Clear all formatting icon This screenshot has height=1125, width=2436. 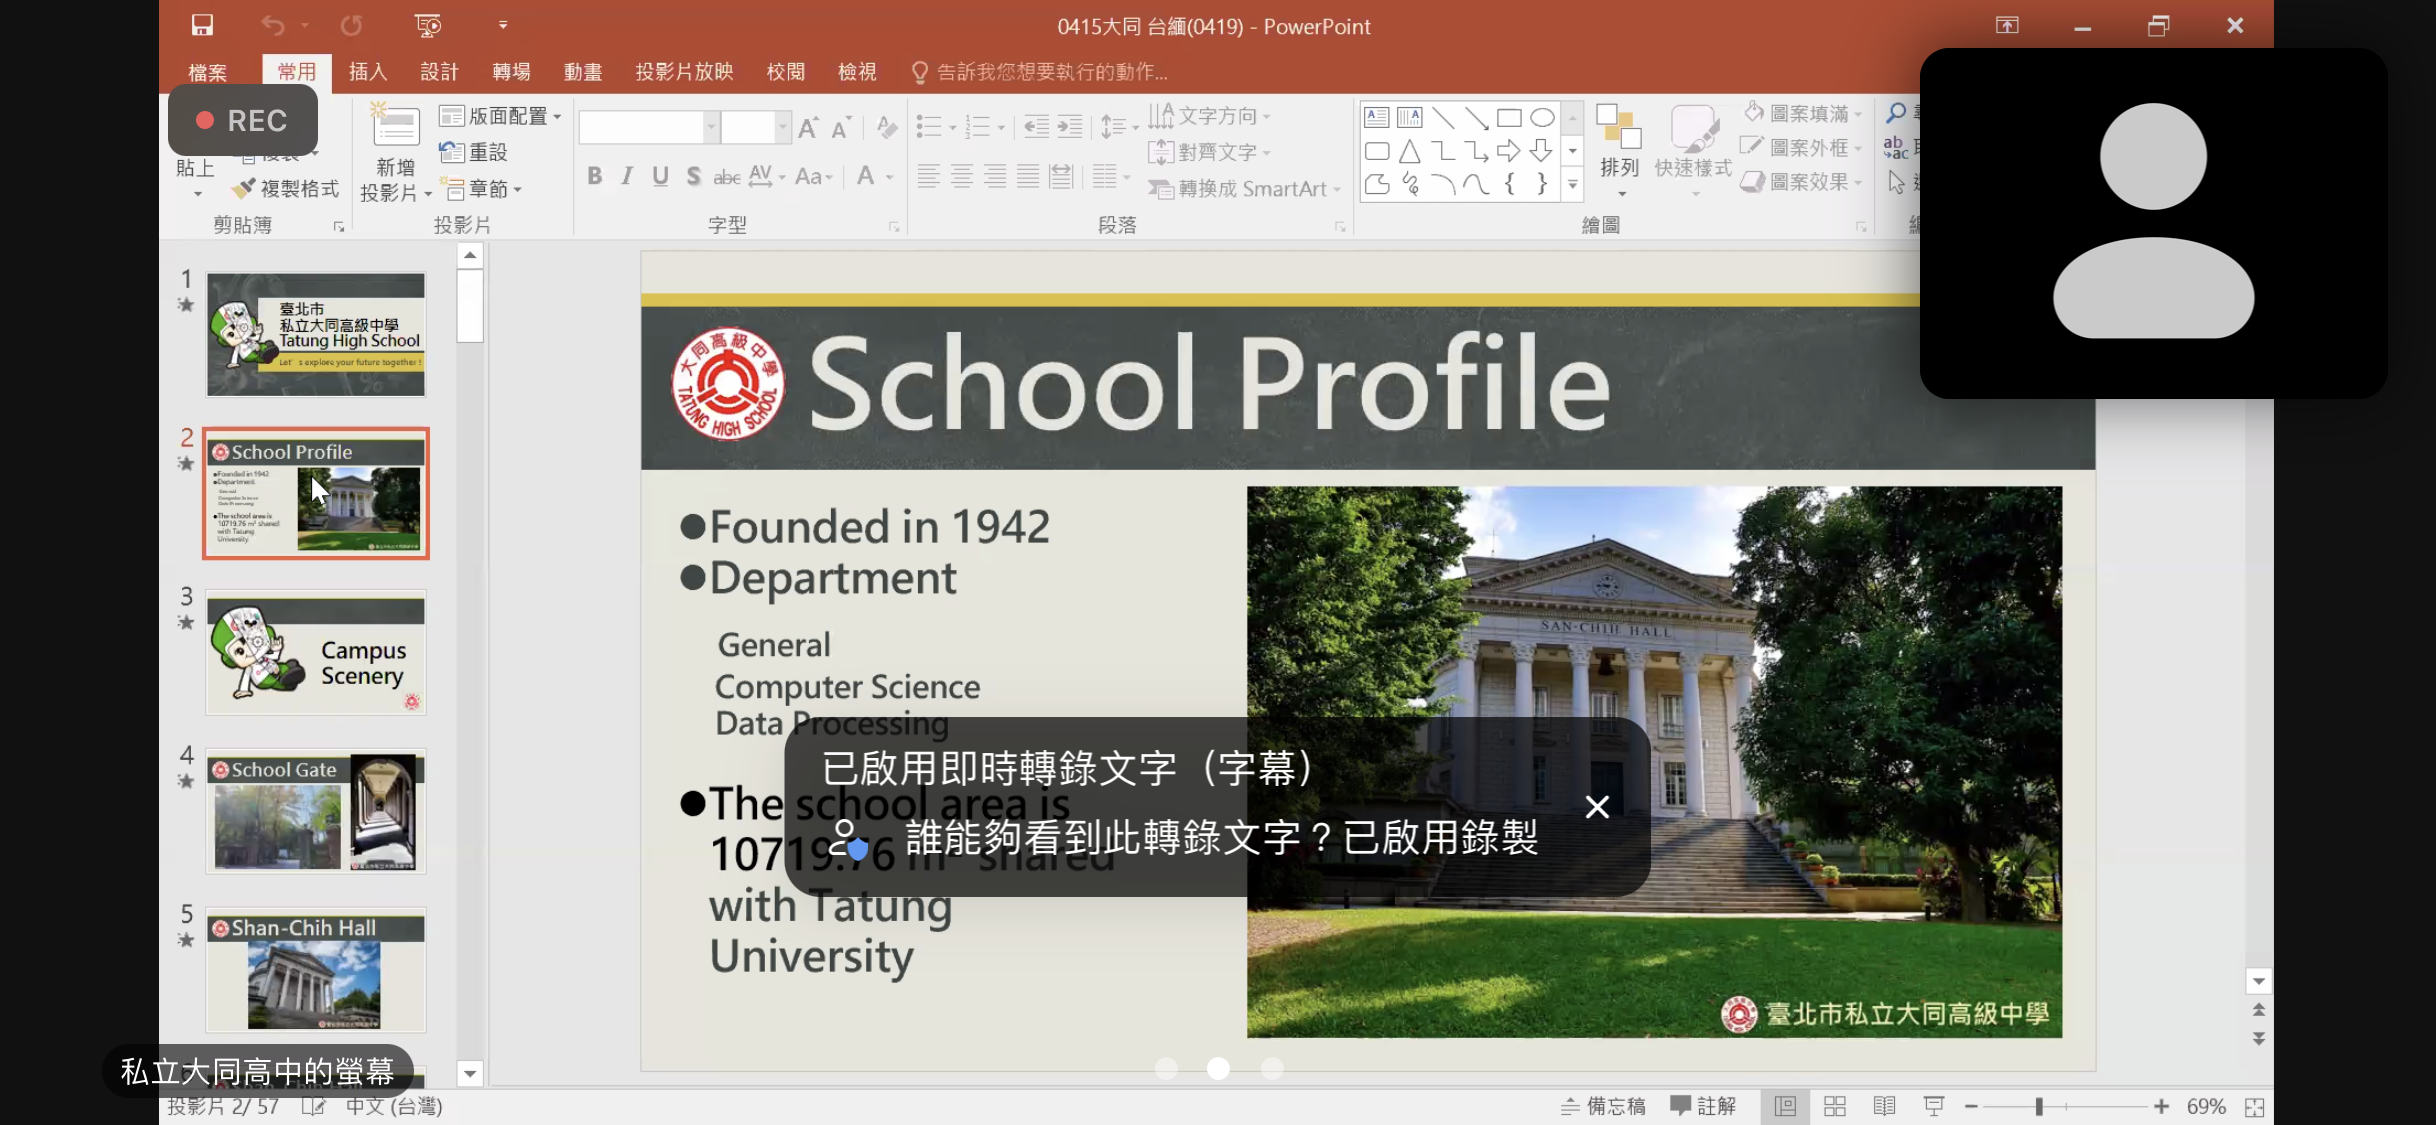(x=886, y=127)
